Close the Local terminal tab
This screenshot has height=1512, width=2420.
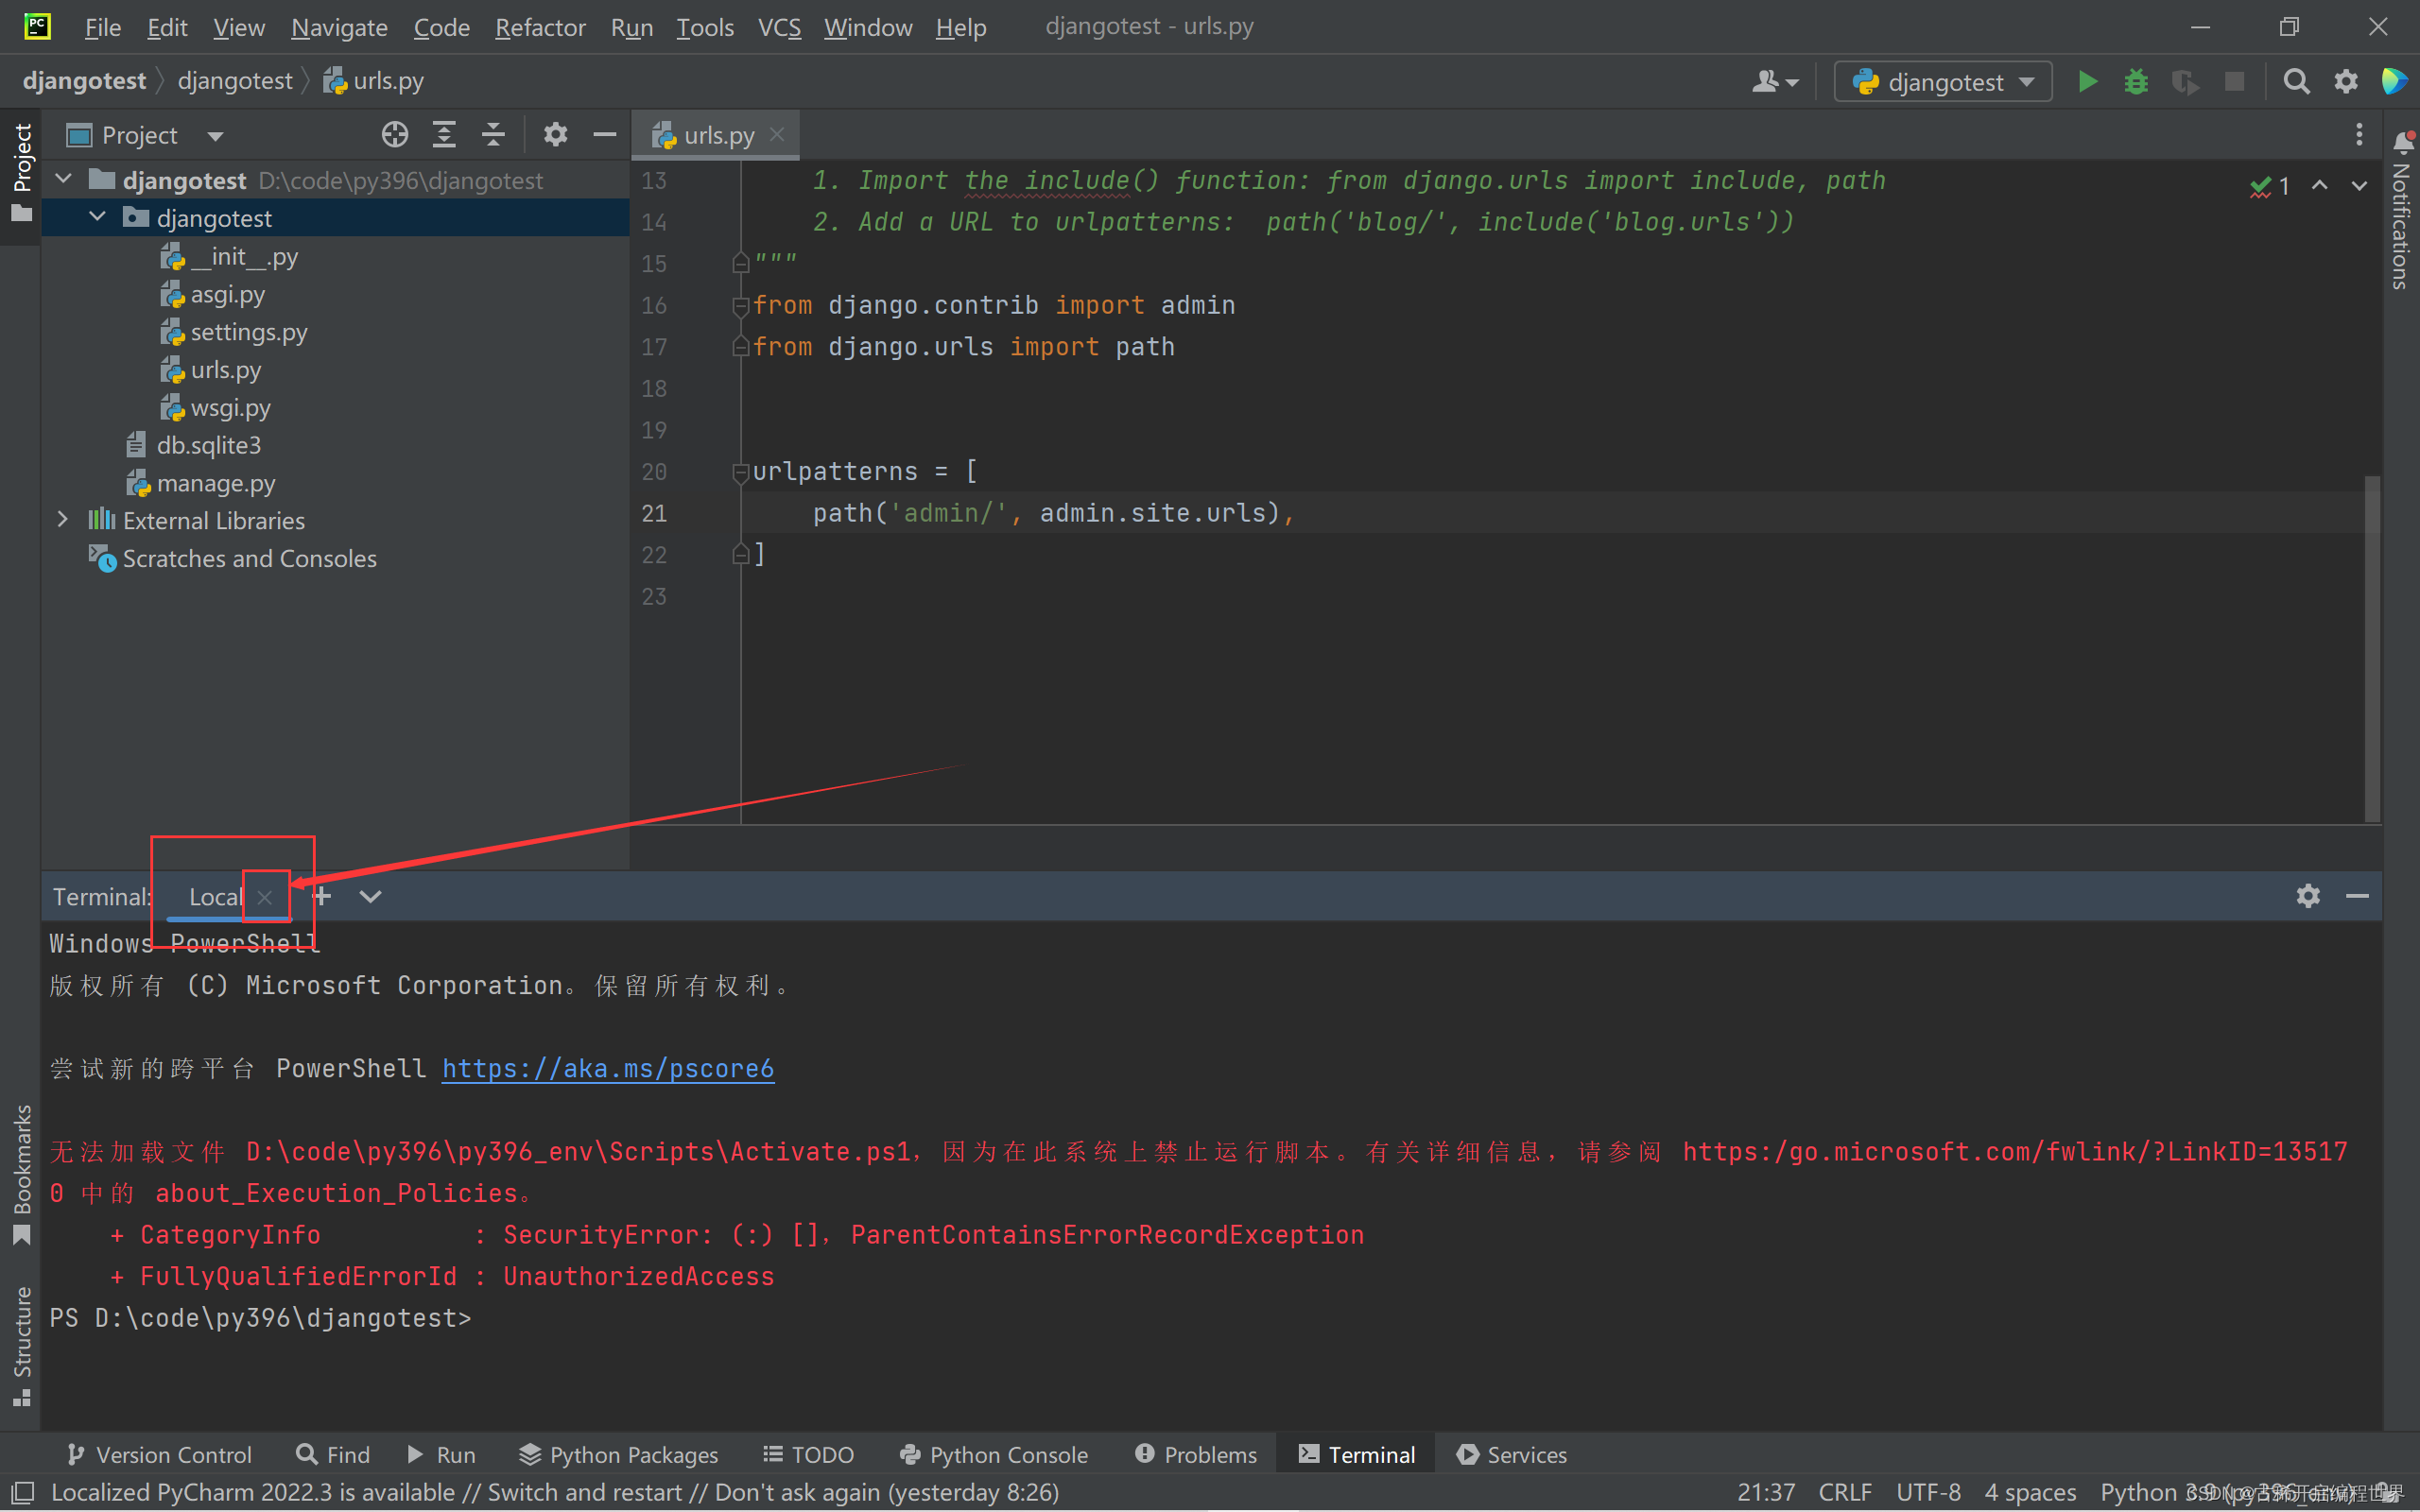[x=265, y=897]
